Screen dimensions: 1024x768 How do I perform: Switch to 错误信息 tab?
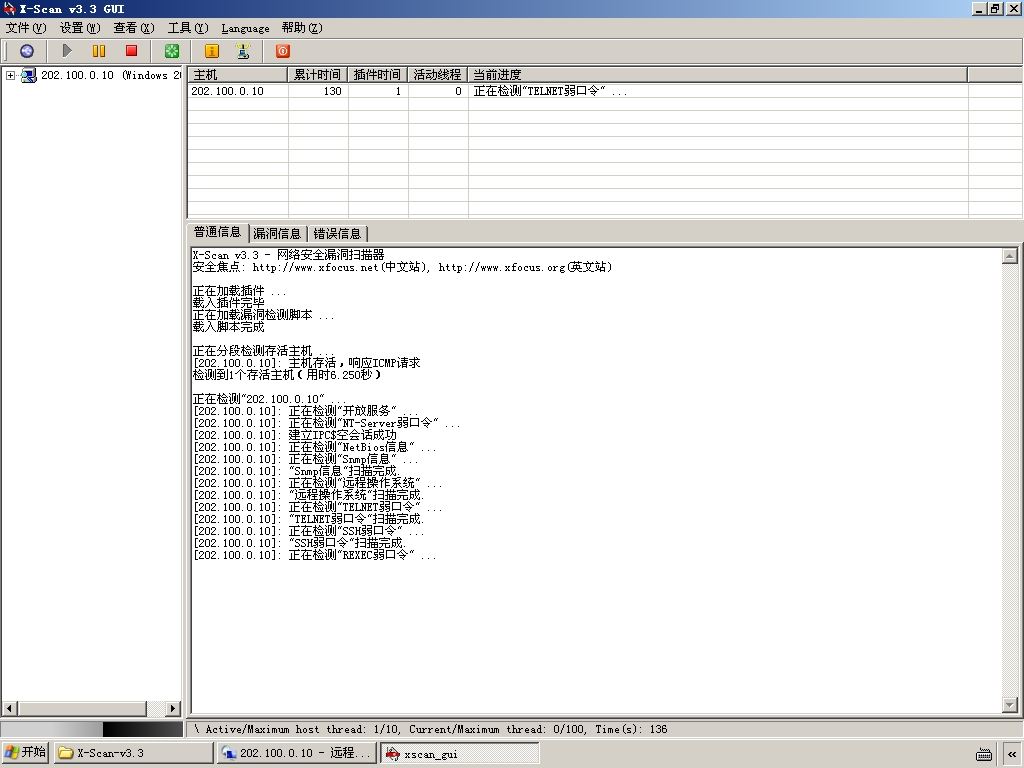coord(337,234)
